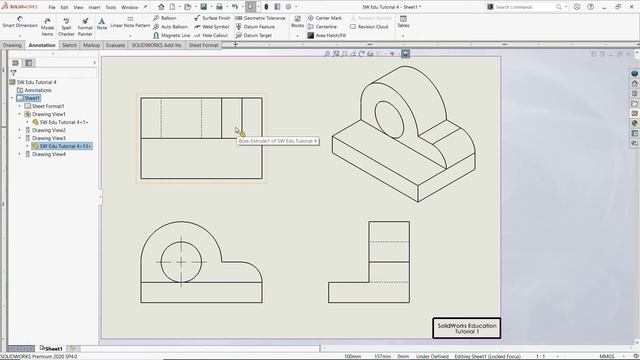
Task: Collapse the Drawing View1 node
Action: click(20, 114)
